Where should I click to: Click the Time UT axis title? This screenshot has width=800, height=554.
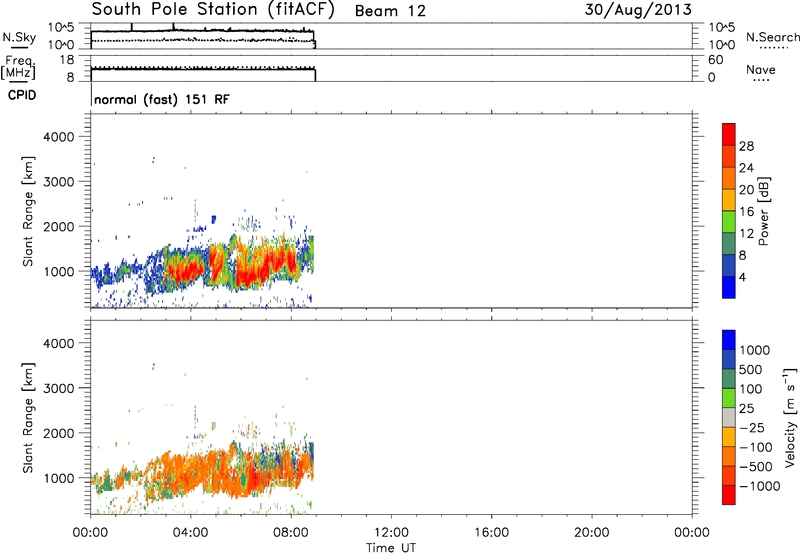click(391, 548)
